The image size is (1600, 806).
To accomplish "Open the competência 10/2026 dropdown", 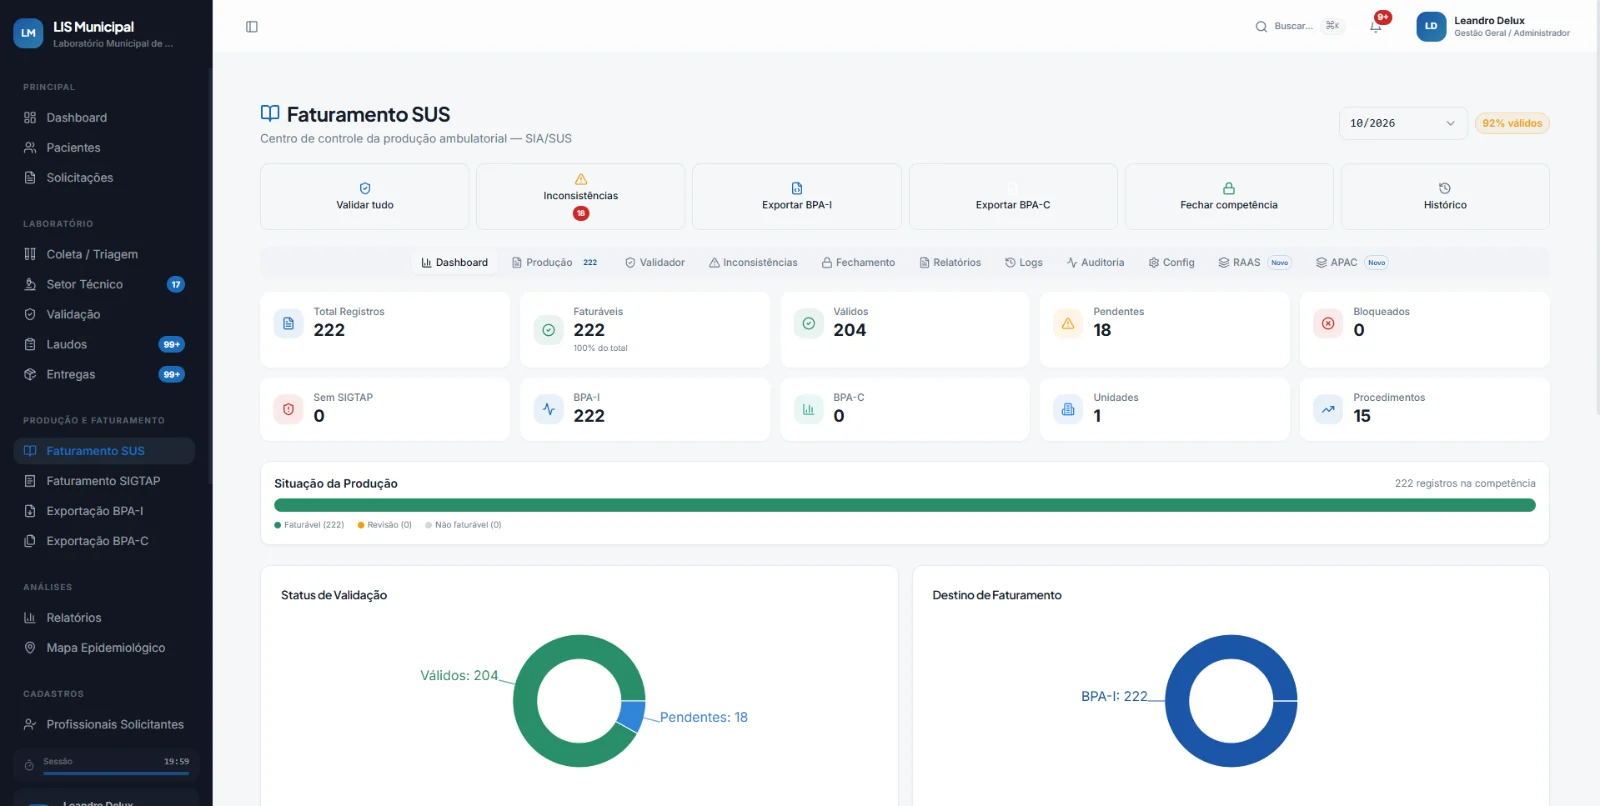I will point(1402,123).
